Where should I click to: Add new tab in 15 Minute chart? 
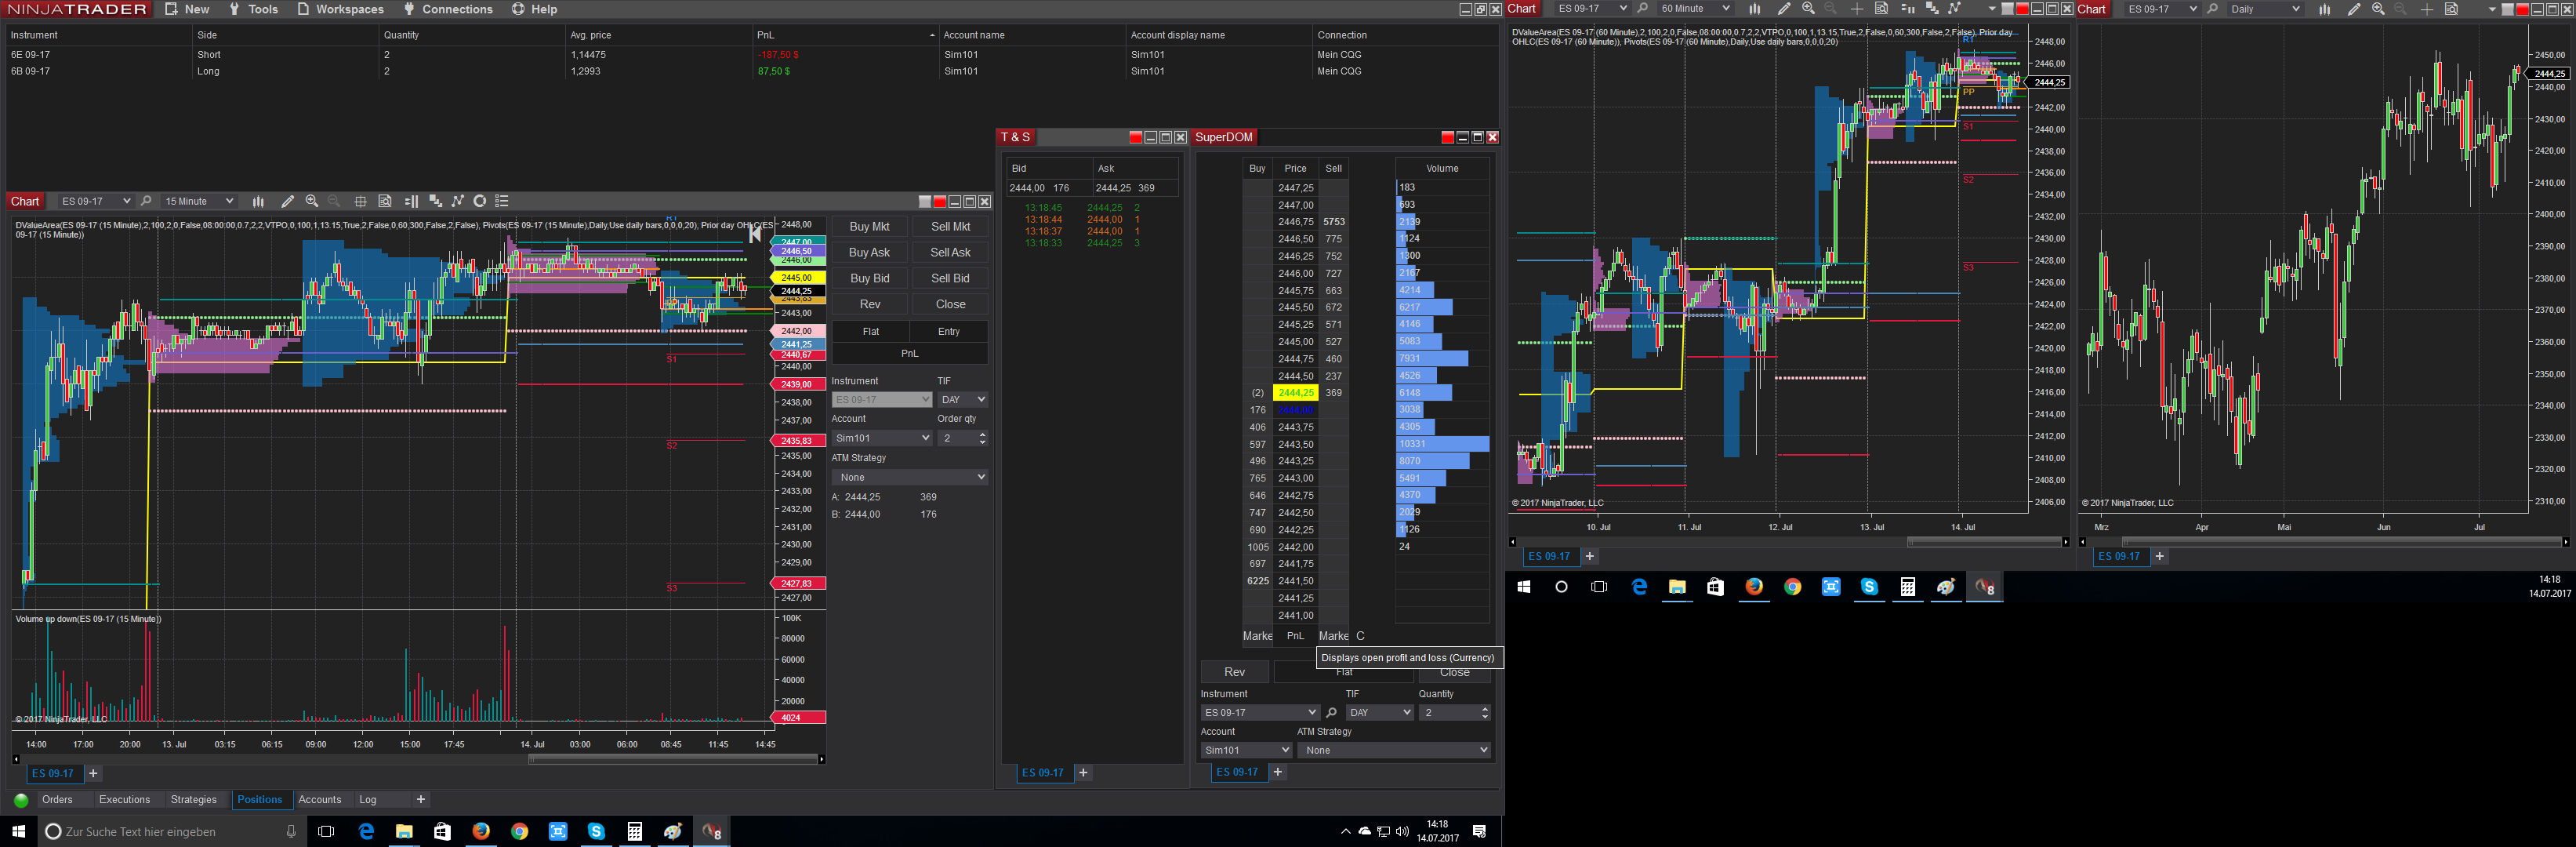pyautogui.click(x=93, y=774)
